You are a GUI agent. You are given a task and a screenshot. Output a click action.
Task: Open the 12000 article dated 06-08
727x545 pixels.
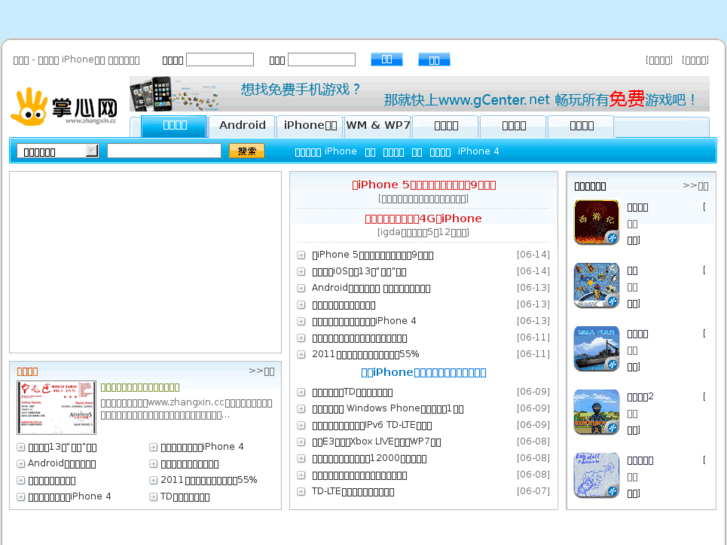(x=369, y=459)
